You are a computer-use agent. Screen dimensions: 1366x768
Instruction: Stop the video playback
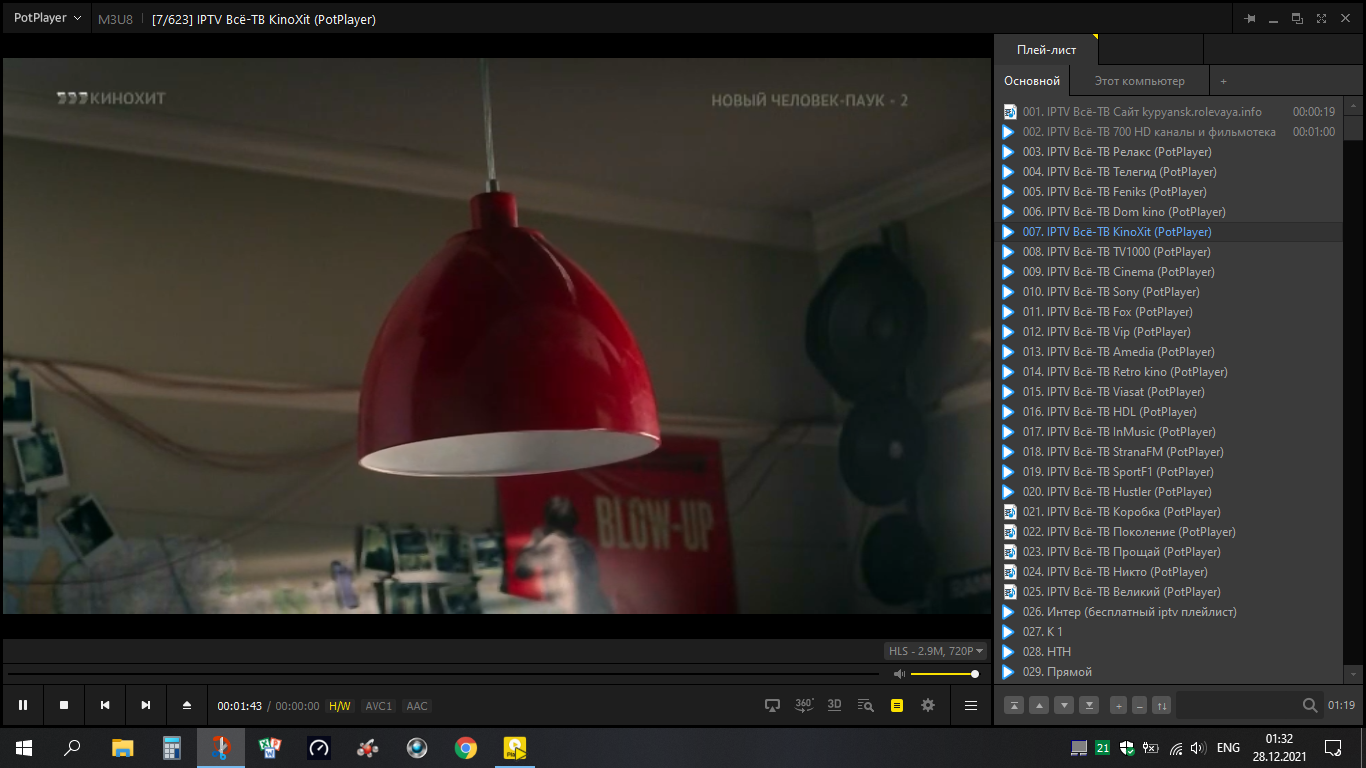pos(64,705)
